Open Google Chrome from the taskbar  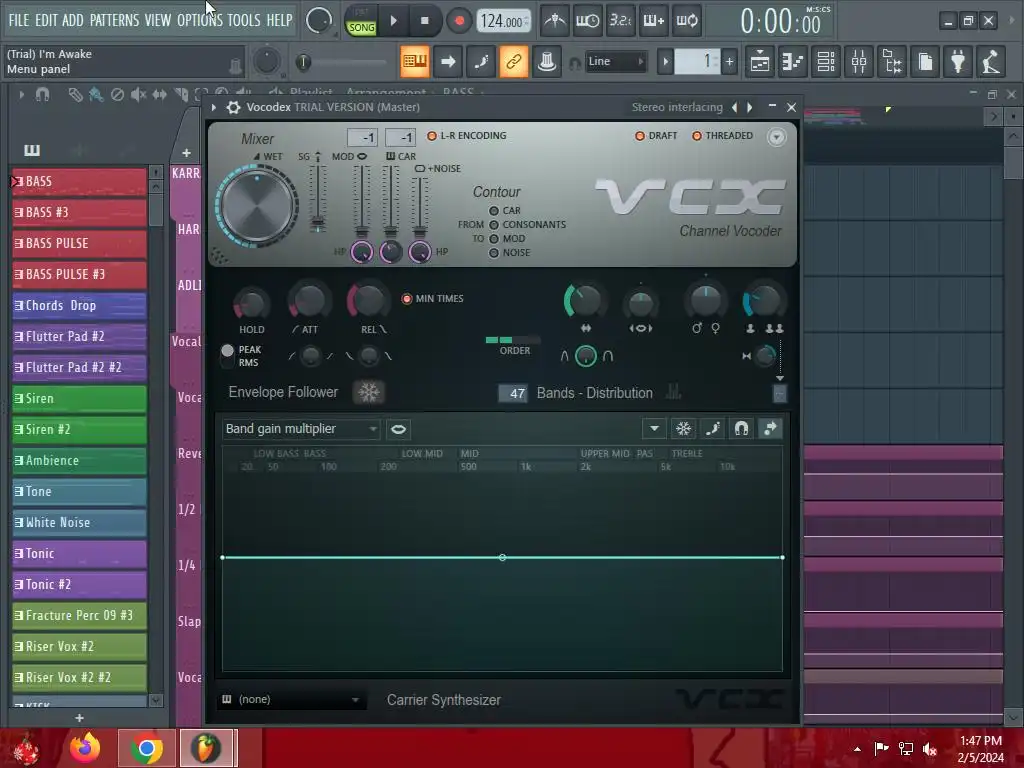[146, 748]
